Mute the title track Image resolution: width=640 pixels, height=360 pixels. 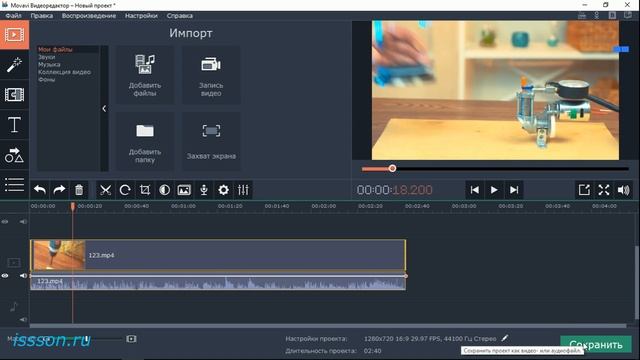[x=23, y=222]
